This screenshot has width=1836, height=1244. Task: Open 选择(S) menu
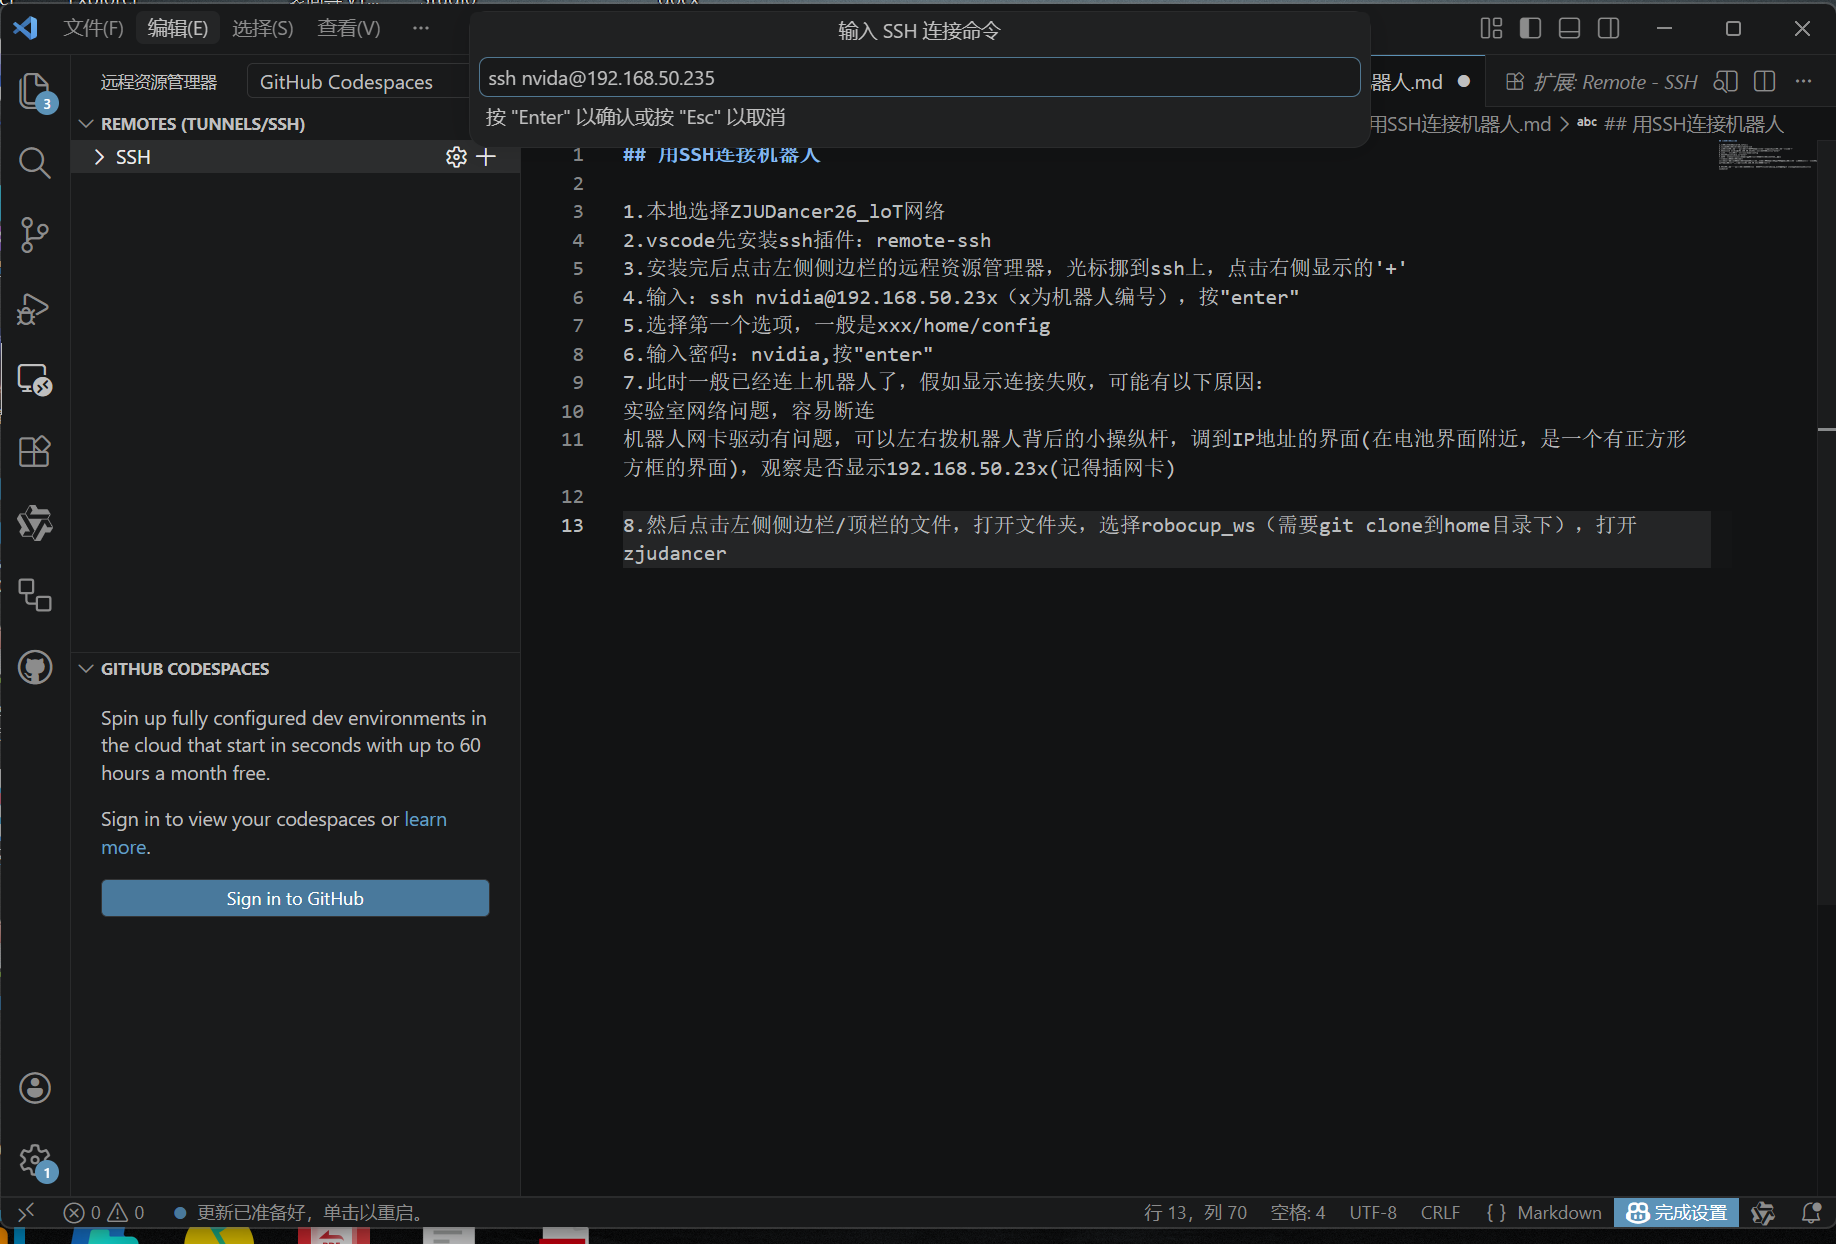[x=263, y=28]
